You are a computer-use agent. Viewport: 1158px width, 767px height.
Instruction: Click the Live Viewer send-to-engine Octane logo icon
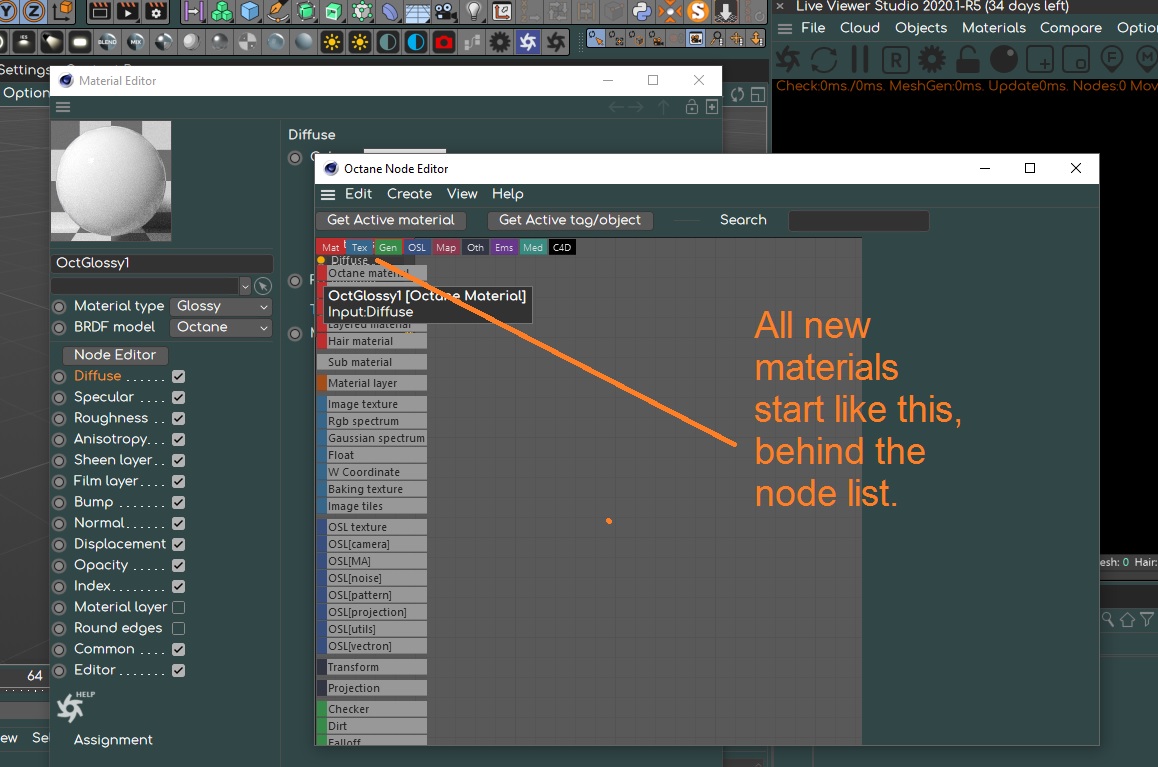coord(788,59)
